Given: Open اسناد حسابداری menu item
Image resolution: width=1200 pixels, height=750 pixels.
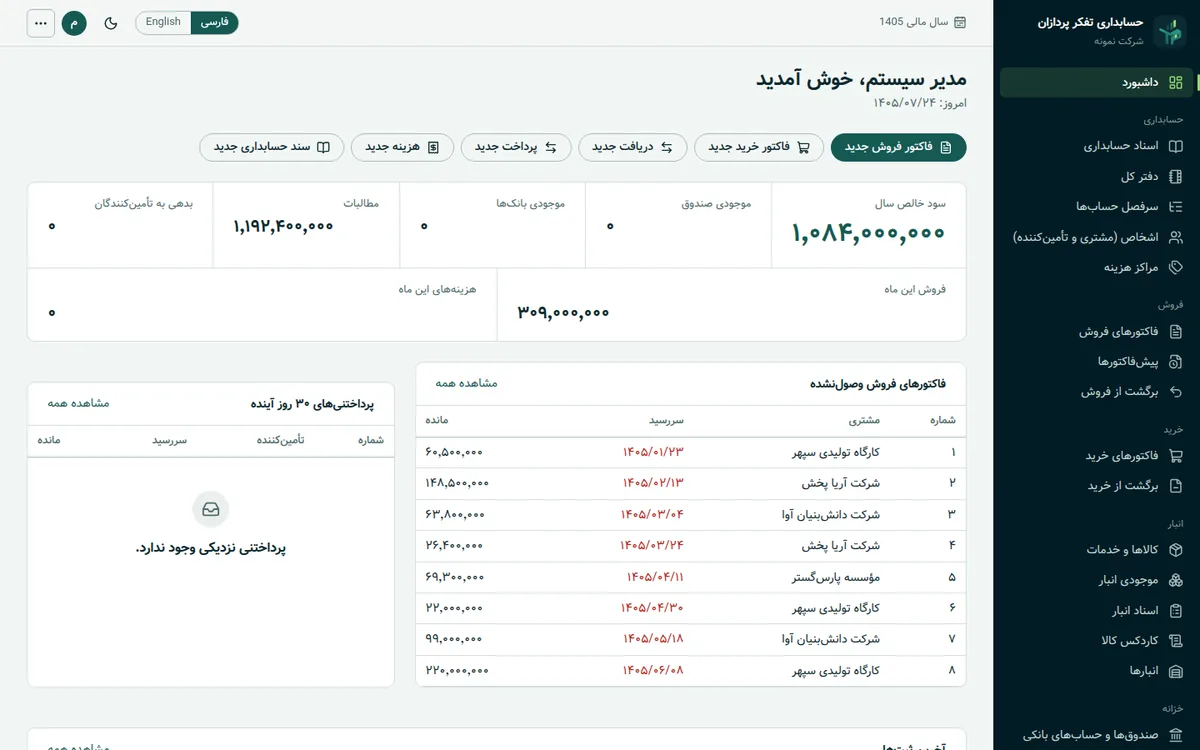Looking at the screenshot, I should [x=1097, y=146].
